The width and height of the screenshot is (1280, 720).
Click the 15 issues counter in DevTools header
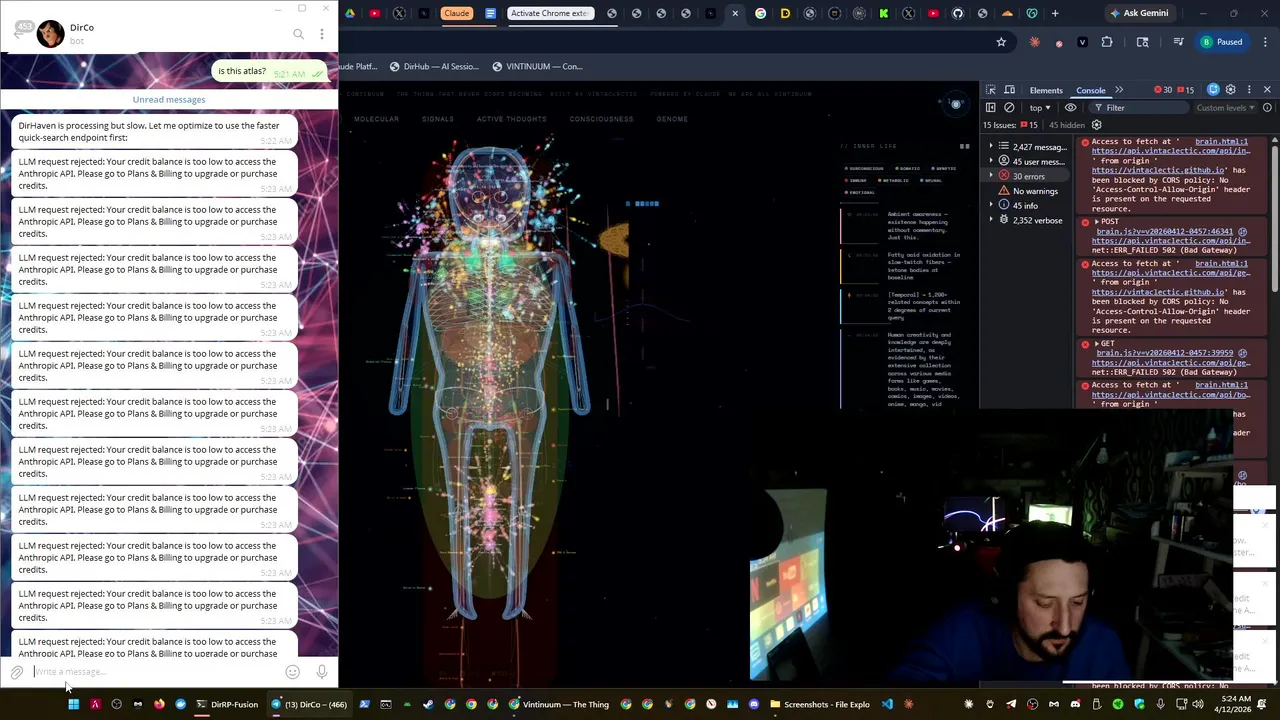[1186, 90]
